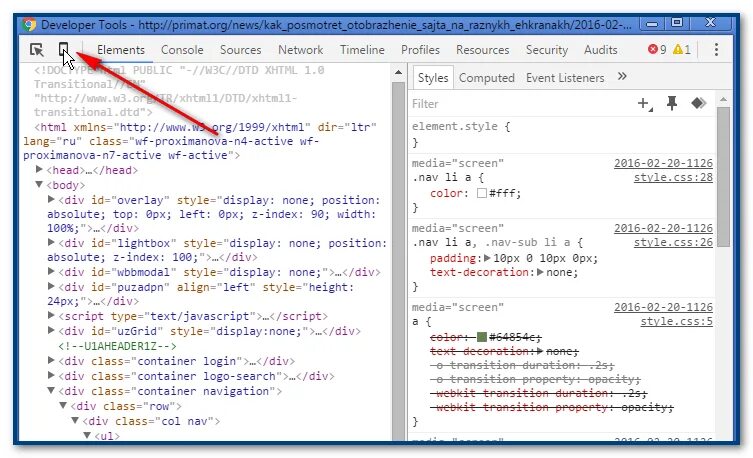Open the Resources tab
This screenshot has height=458, width=753.
483,50
